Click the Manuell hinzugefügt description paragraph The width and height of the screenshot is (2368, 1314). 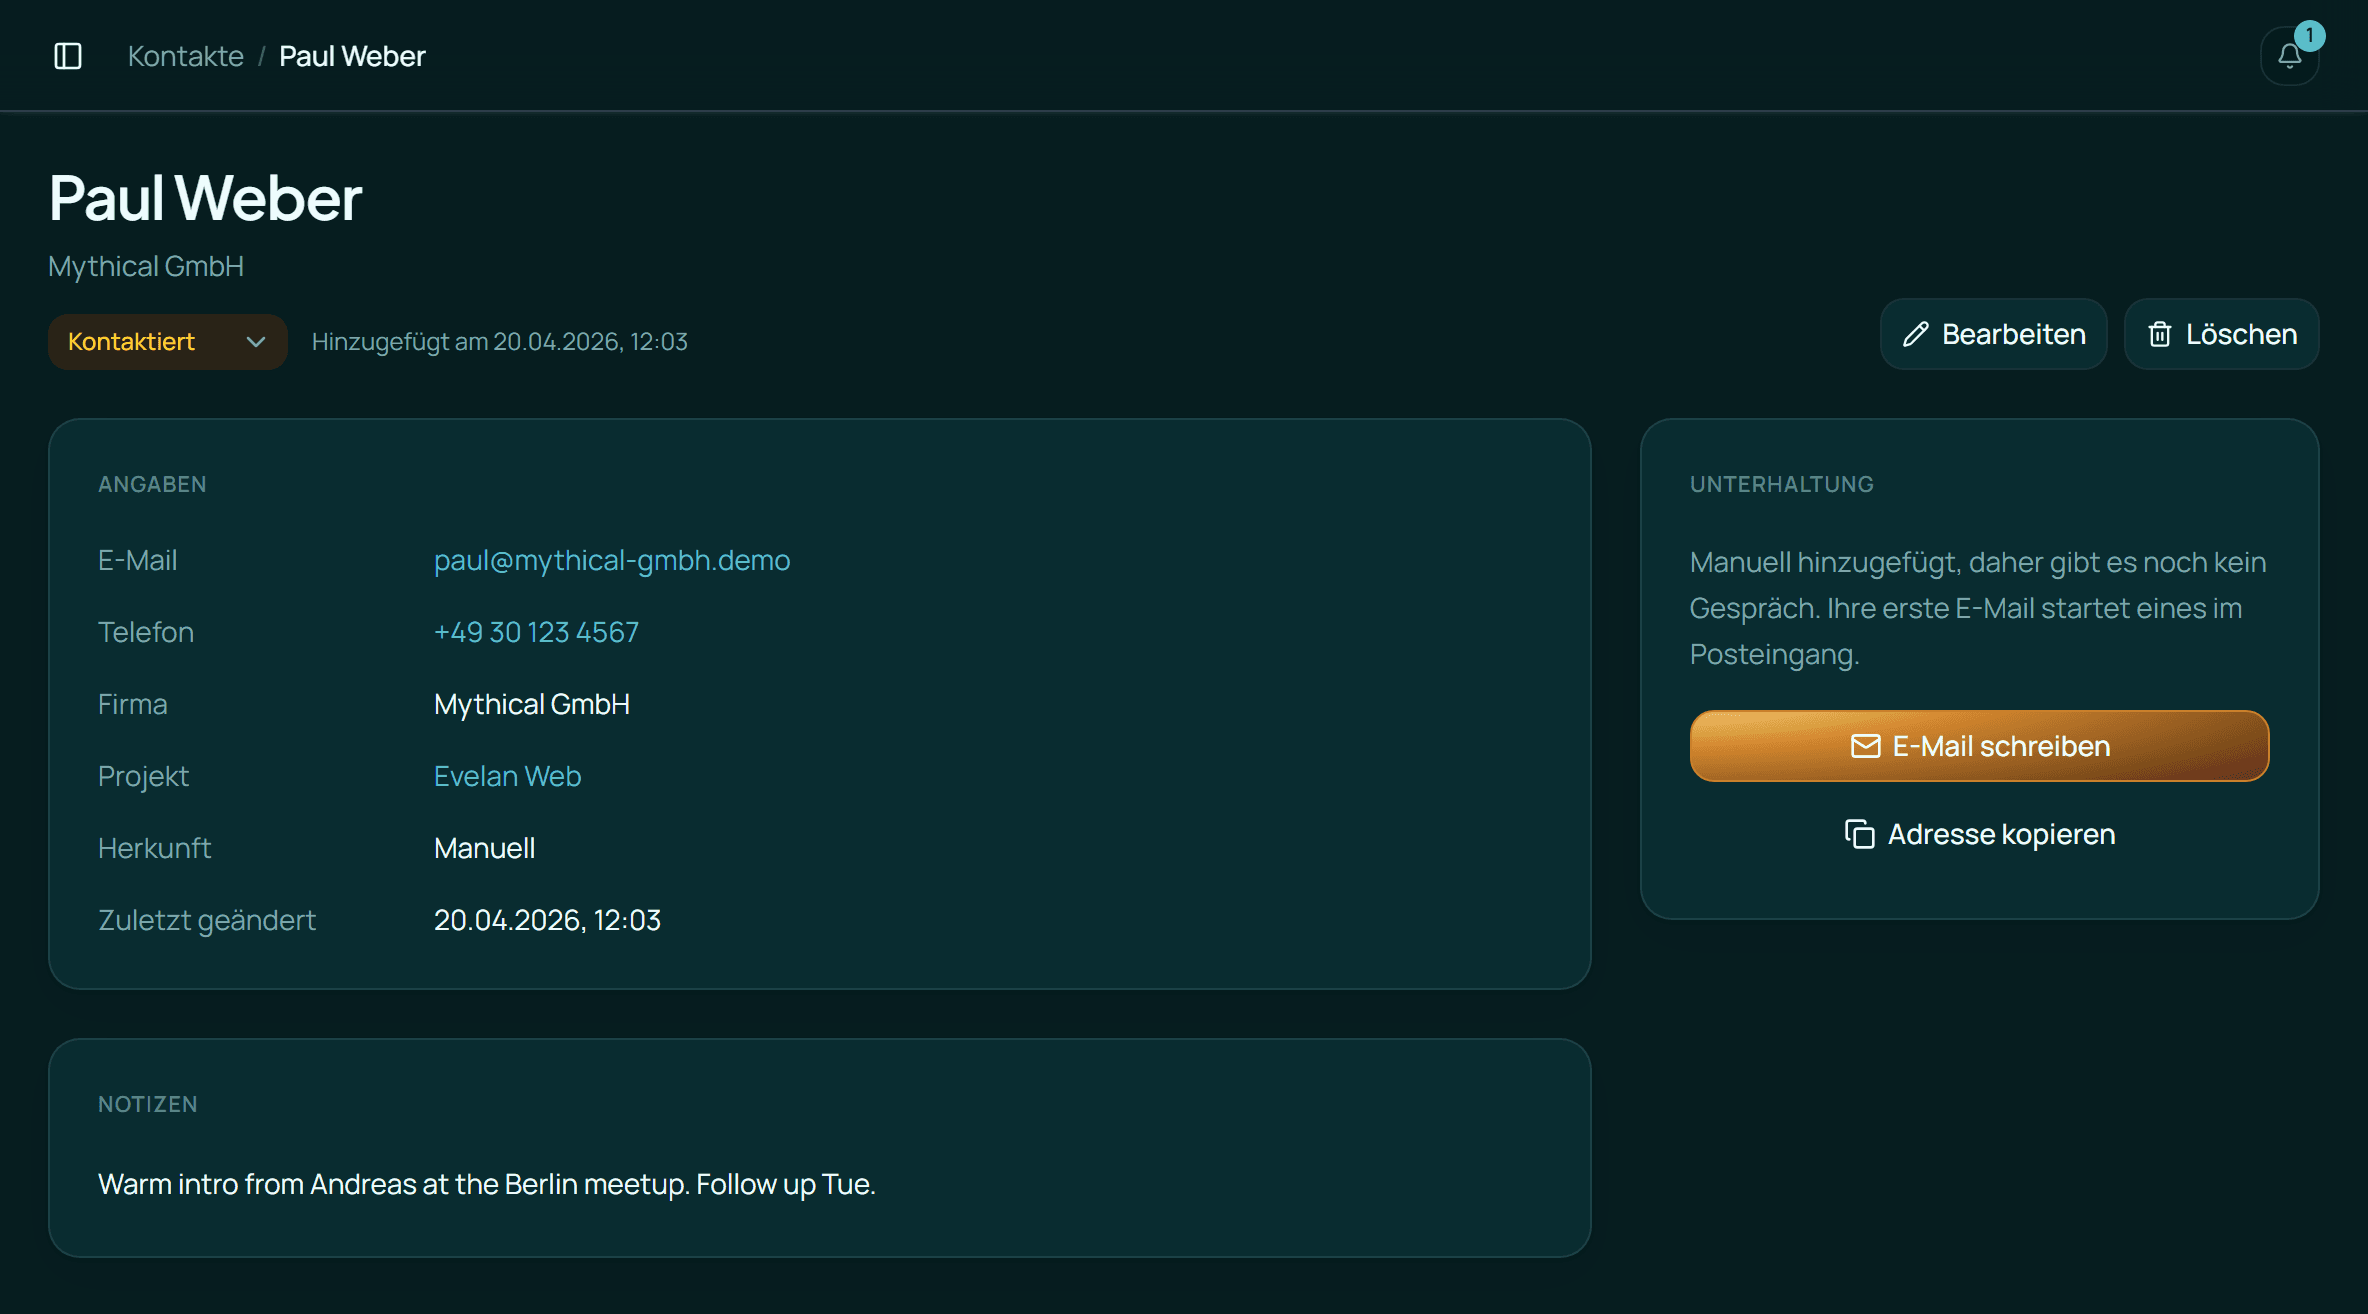tap(1978, 608)
